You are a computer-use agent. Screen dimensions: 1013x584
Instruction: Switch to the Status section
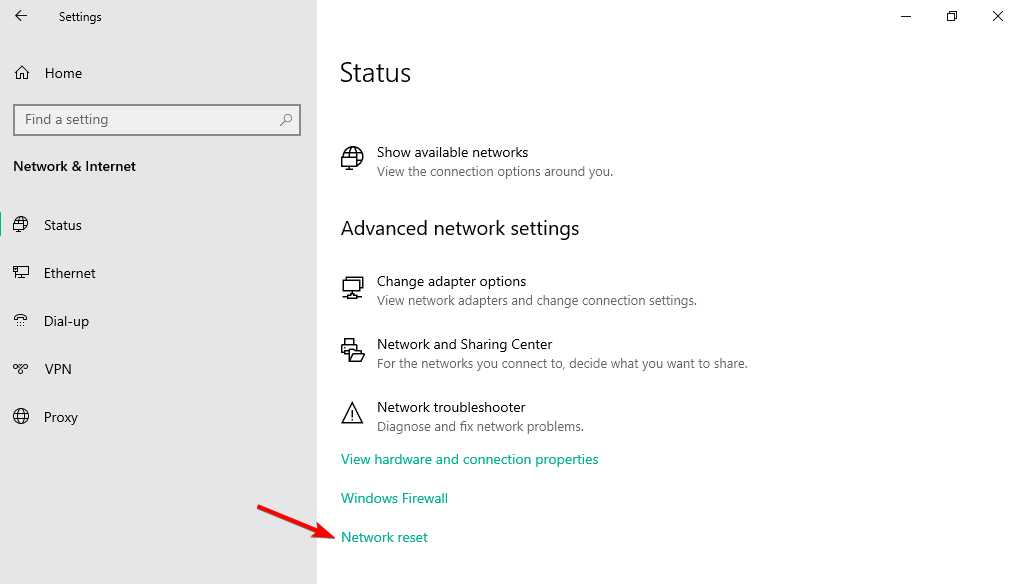(64, 224)
